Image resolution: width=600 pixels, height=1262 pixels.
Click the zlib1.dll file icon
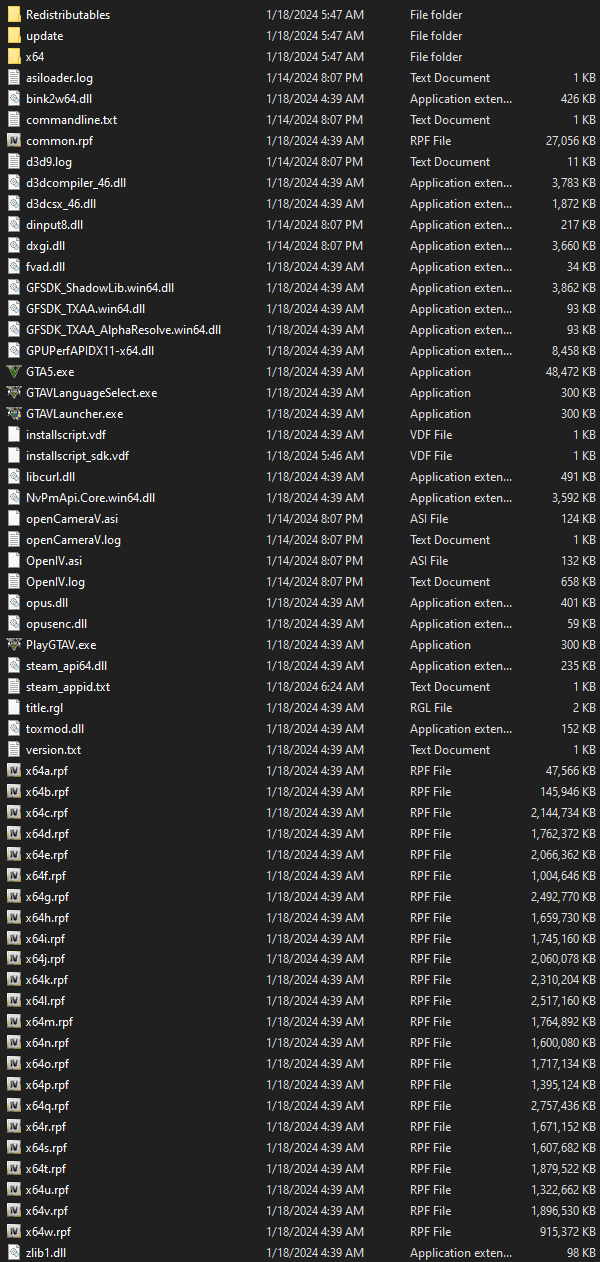[14, 1253]
